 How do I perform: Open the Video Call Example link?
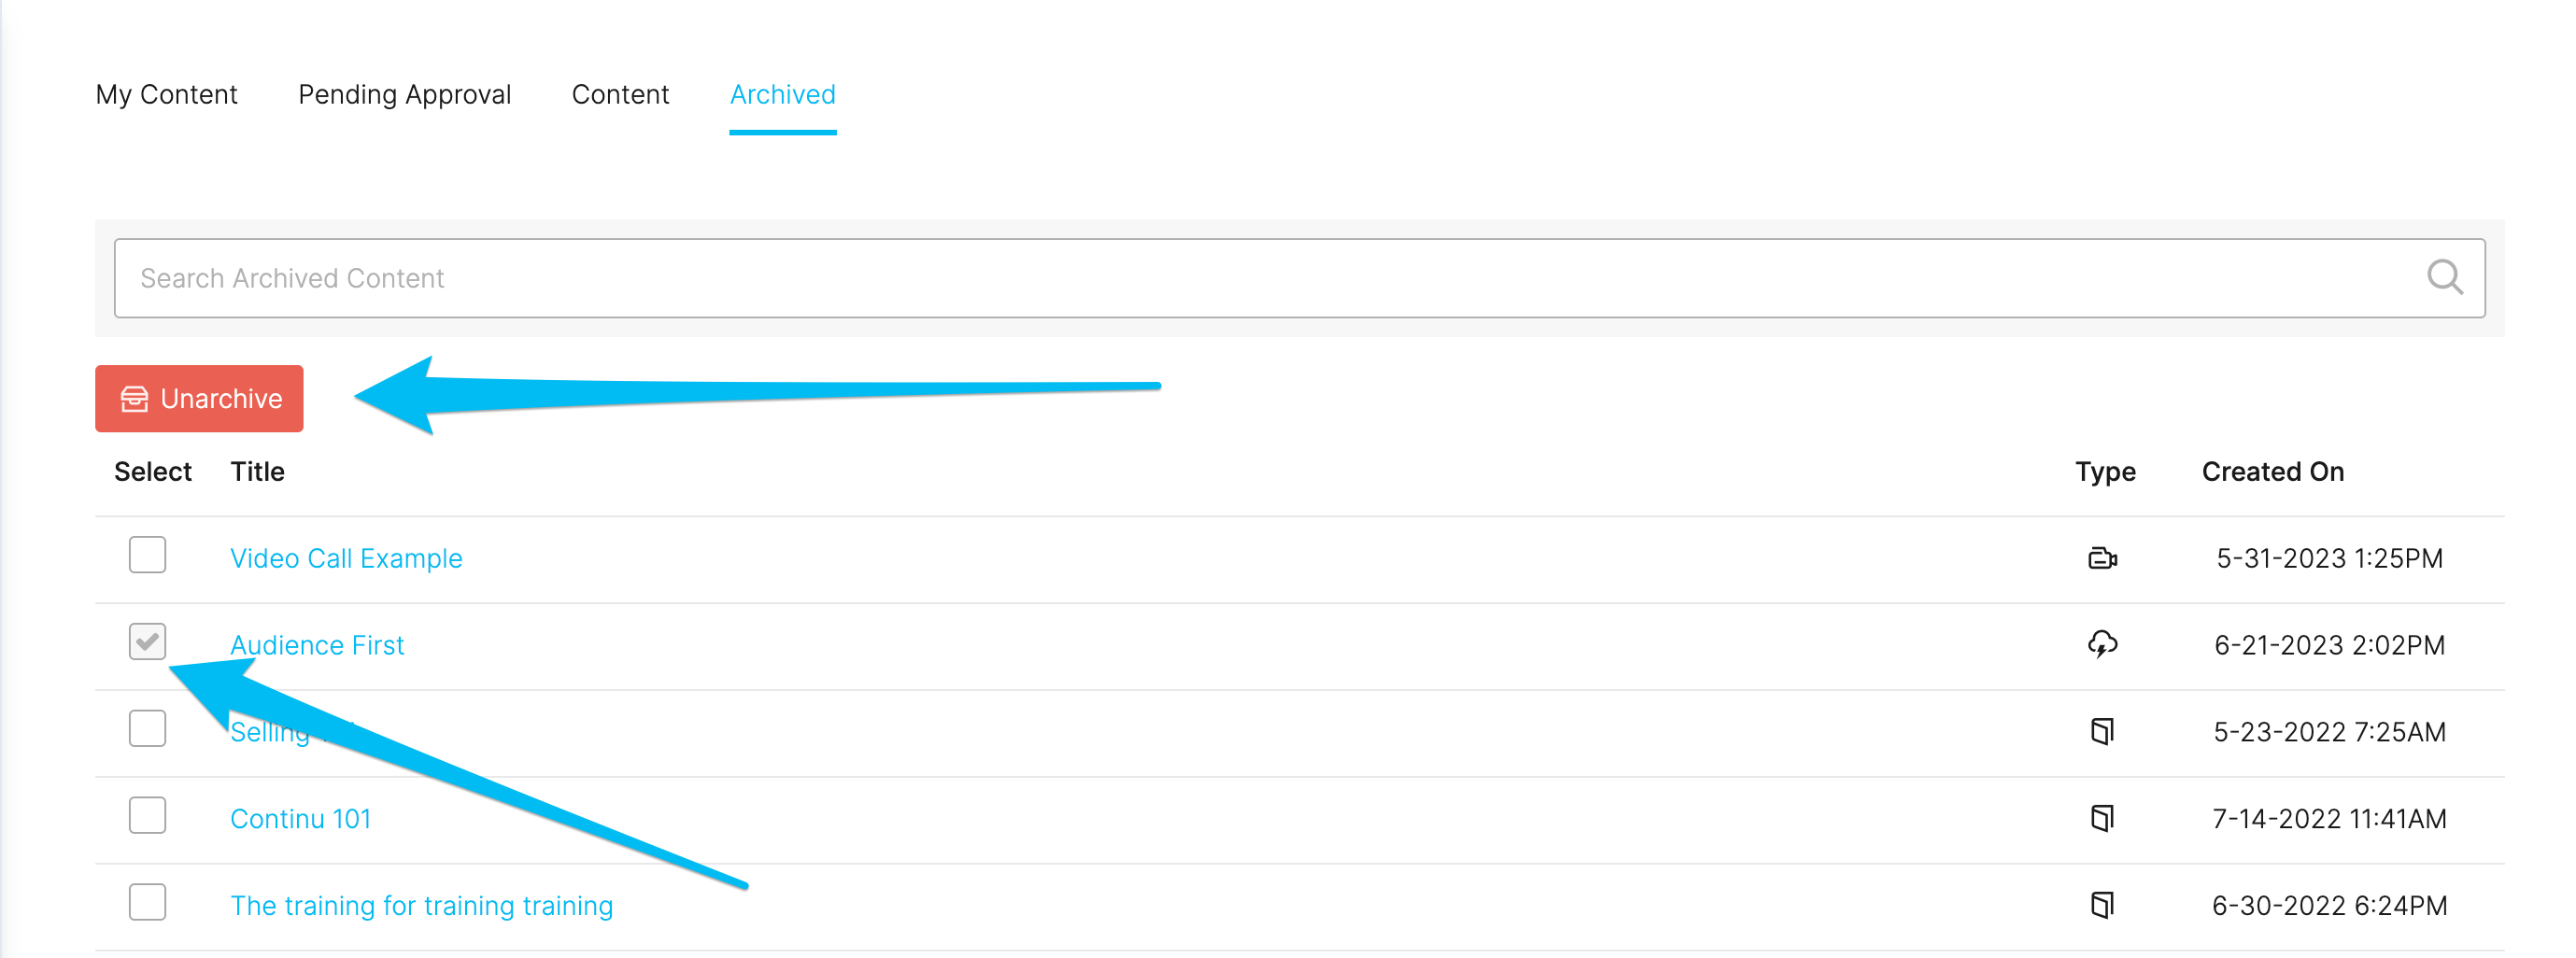(346, 558)
